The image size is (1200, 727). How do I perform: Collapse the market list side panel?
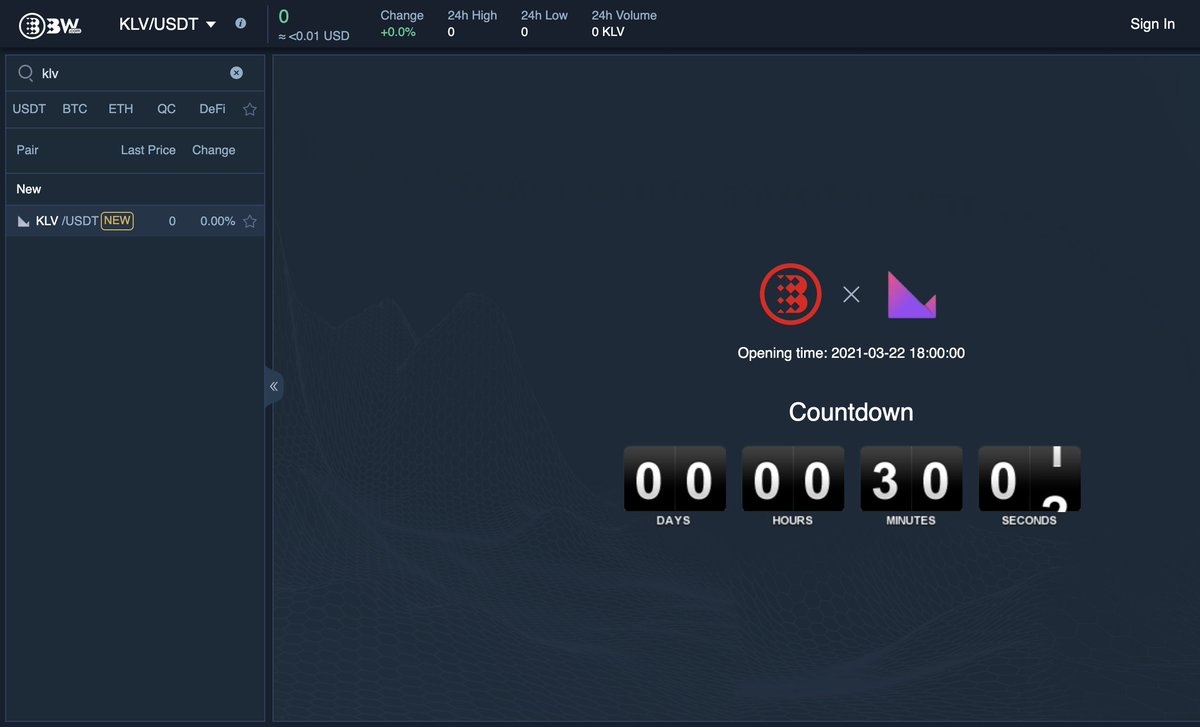point(274,386)
